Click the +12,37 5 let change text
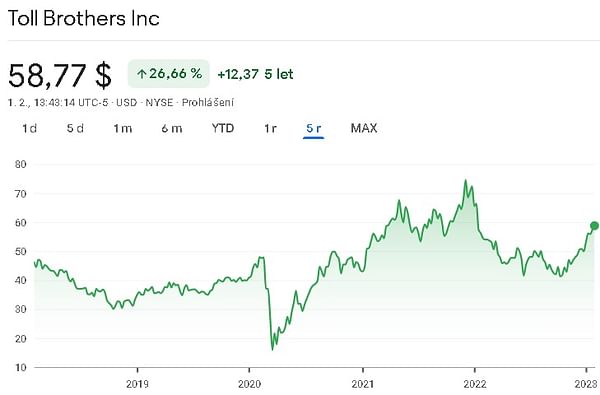Screen dimensions: 600x395 point(255,74)
